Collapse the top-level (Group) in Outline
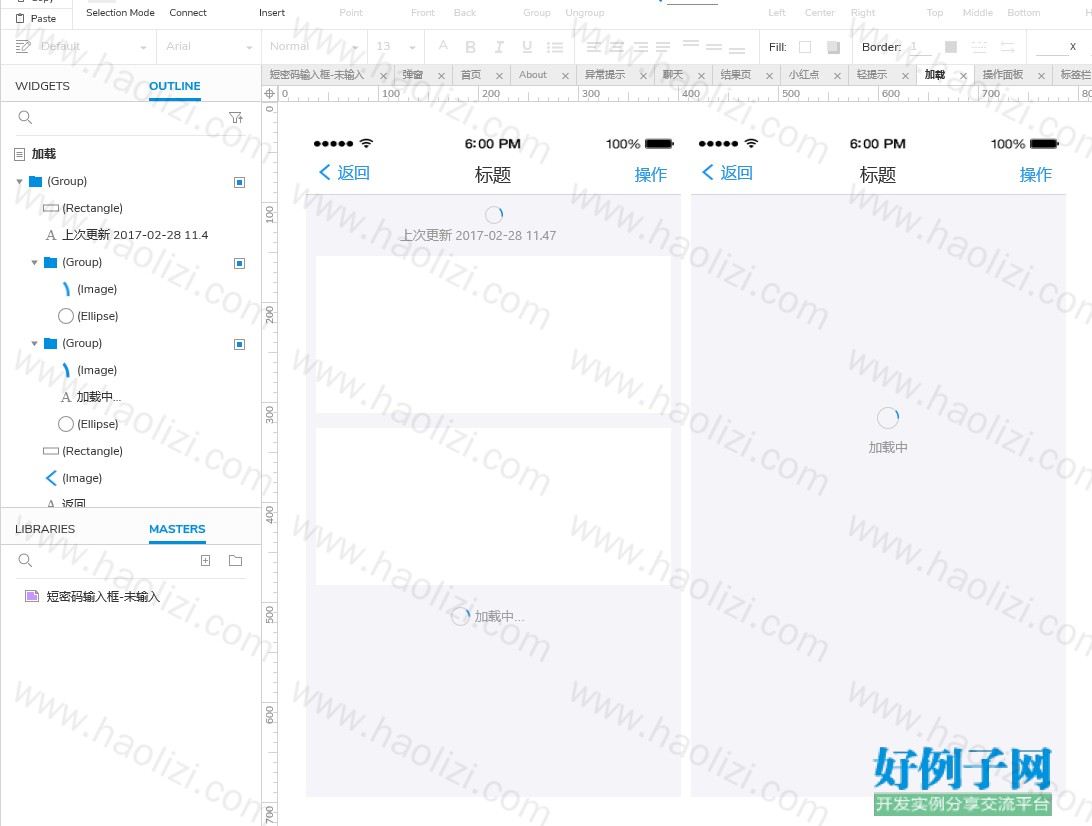1092x826 pixels. point(20,182)
